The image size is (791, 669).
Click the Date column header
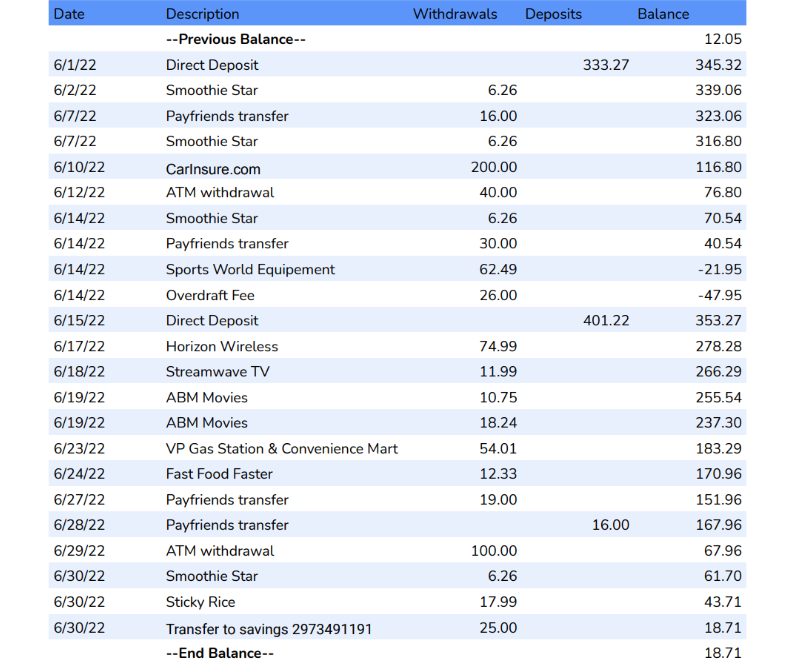tap(69, 14)
